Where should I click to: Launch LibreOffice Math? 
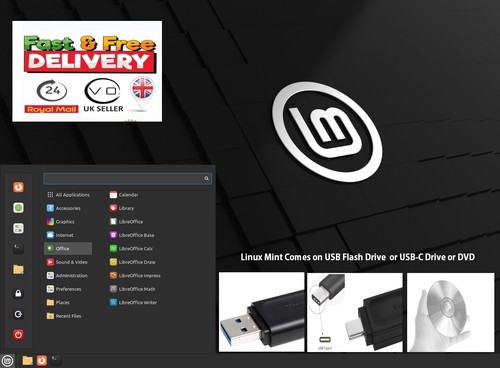tap(132, 289)
